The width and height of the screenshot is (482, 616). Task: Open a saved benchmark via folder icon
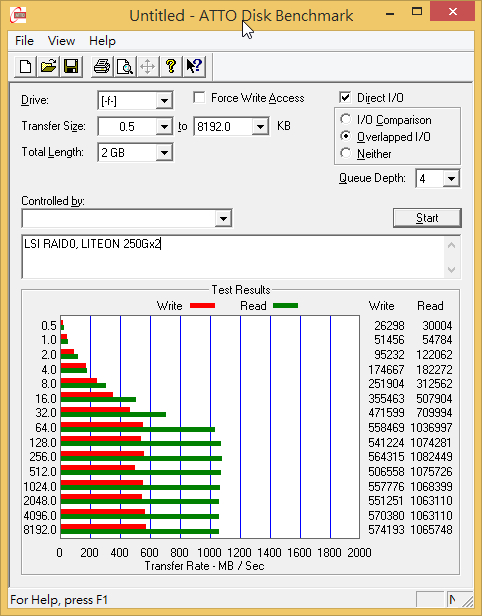pos(48,66)
